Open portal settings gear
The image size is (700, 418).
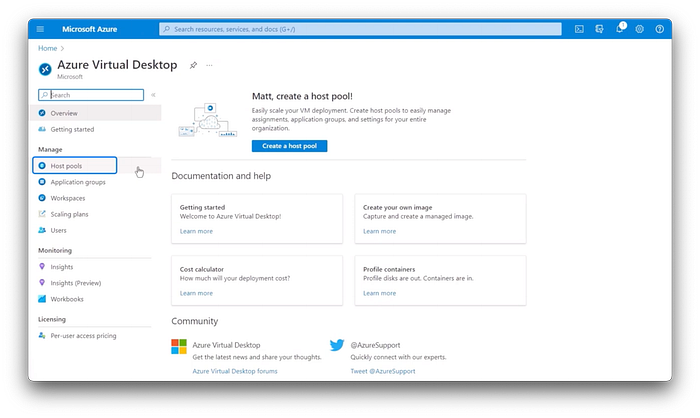click(x=639, y=29)
